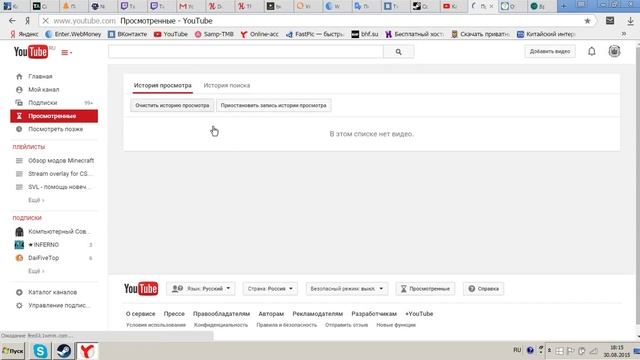
Task: Open browser downloads arrow icon
Action: pyautogui.click(x=630, y=21)
